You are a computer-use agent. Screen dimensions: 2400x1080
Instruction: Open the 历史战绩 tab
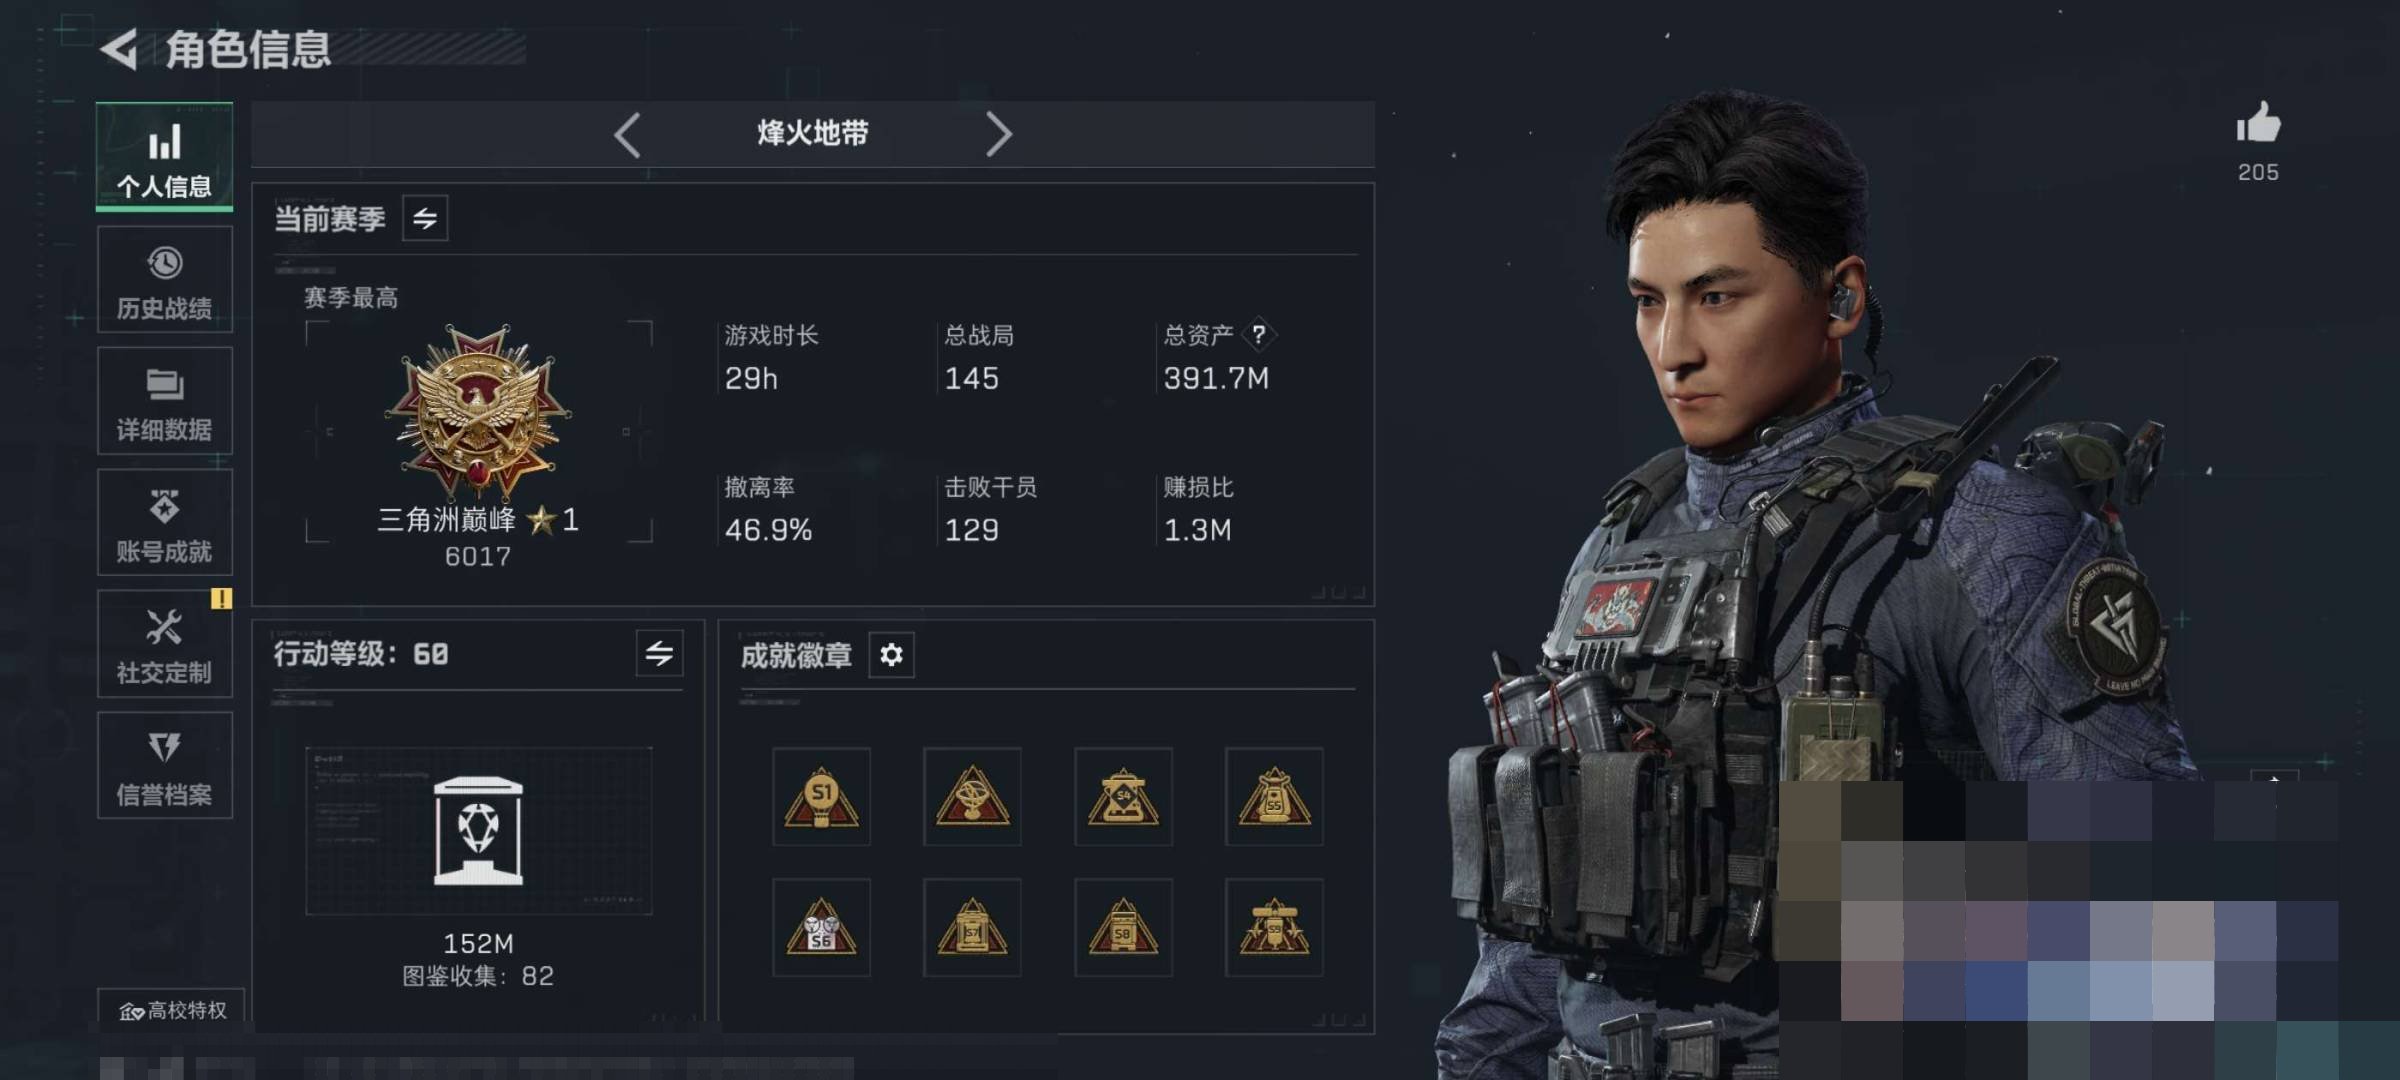165,279
